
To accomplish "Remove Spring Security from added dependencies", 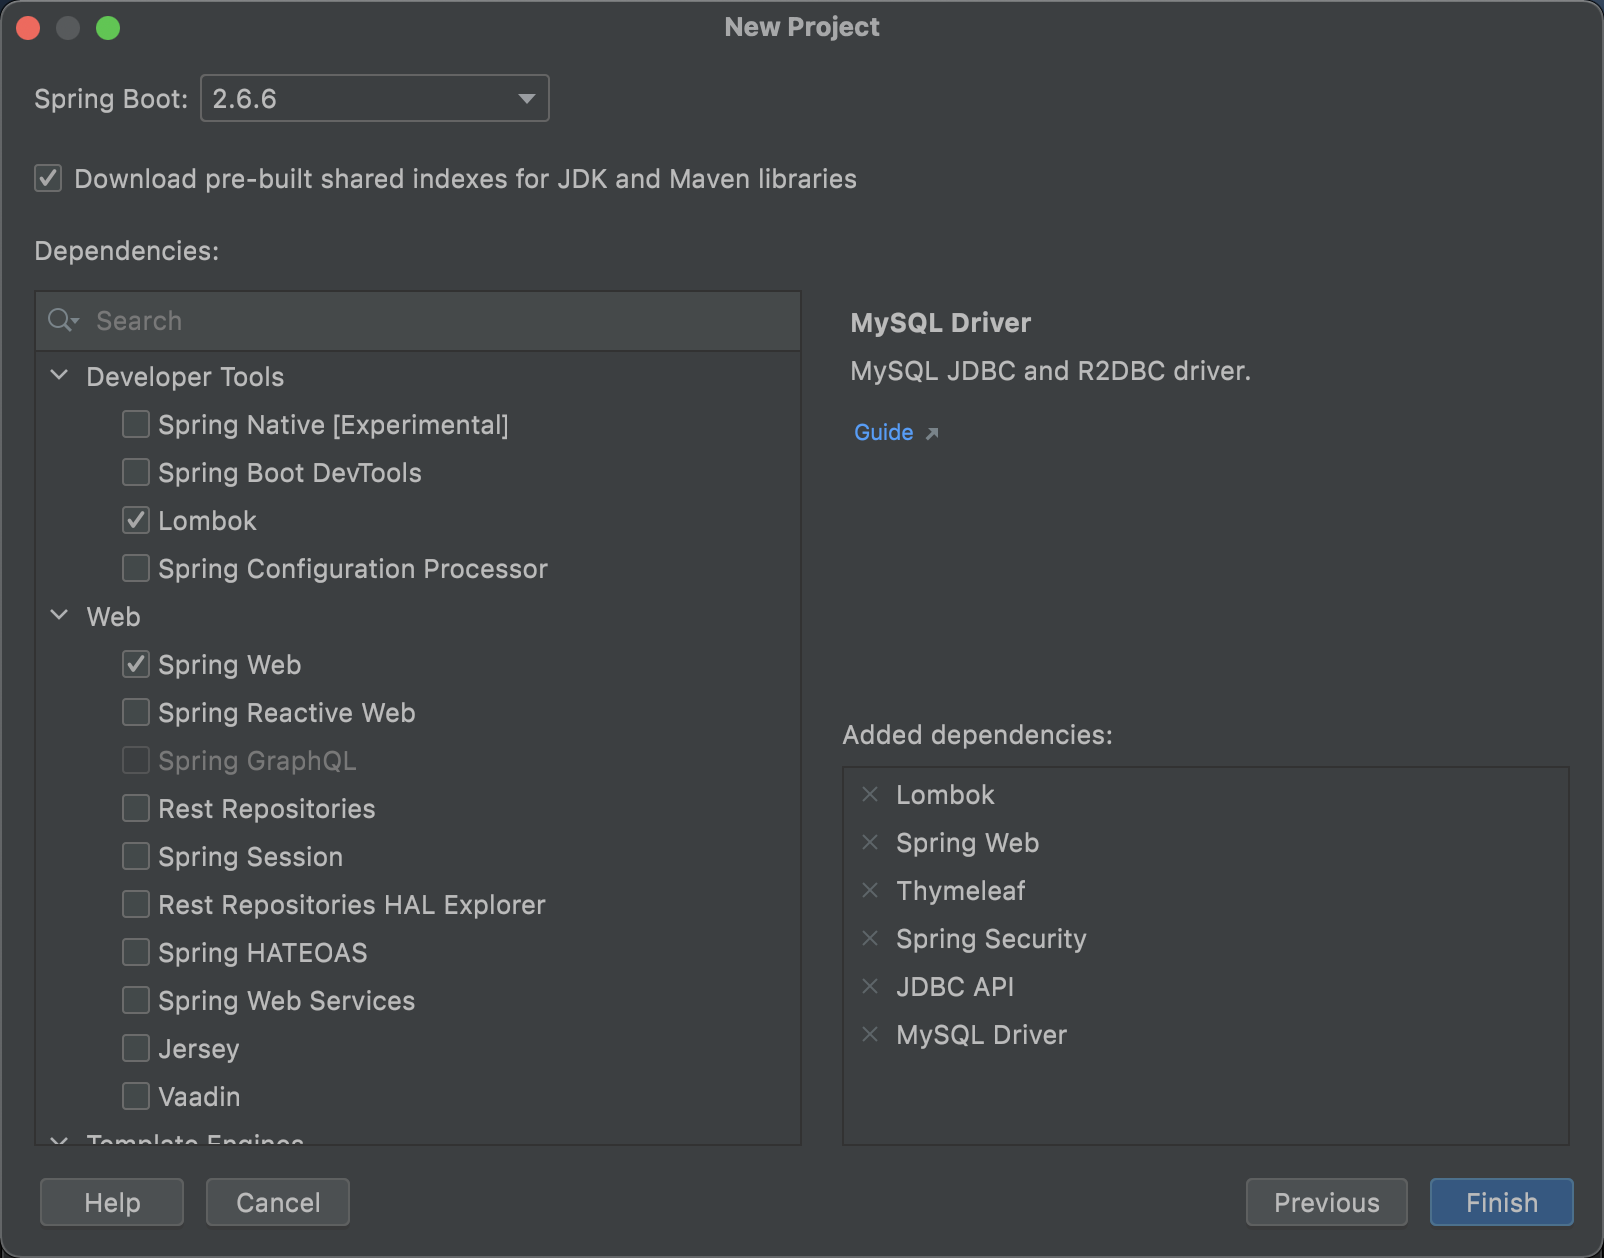I will coord(870,938).
